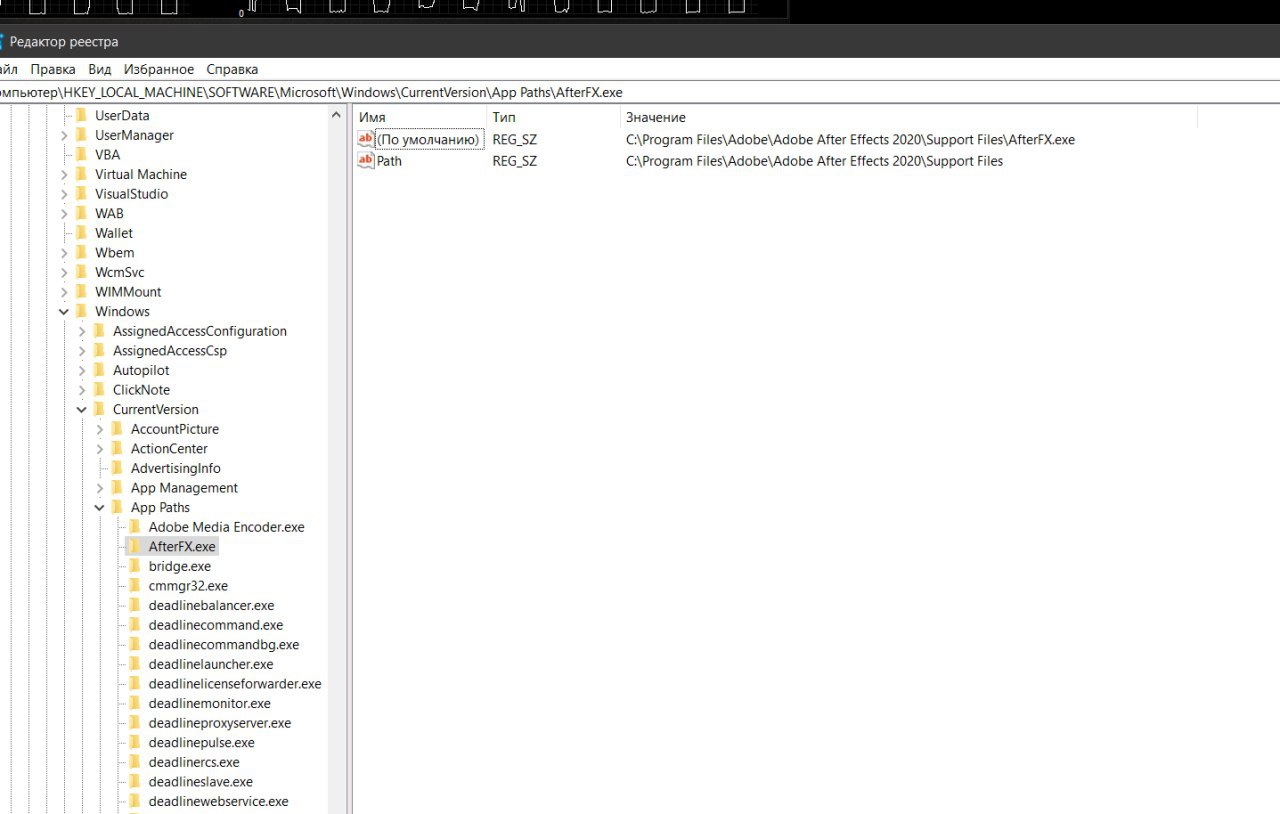Collapse the App Paths key
The width and height of the screenshot is (1280, 814).
pos(100,507)
